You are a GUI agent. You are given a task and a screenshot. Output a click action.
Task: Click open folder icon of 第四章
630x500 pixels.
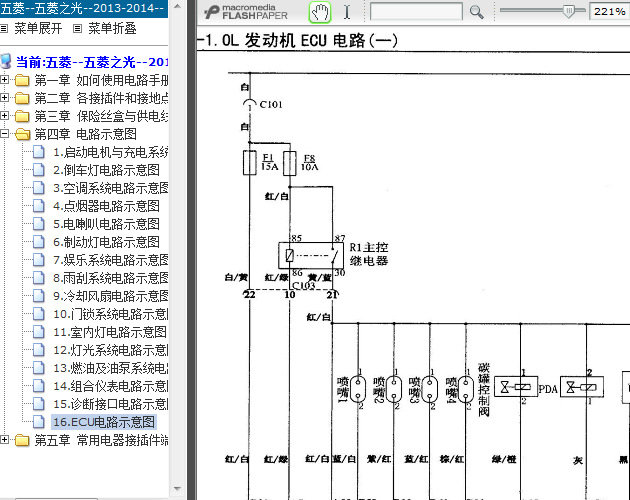point(22,134)
